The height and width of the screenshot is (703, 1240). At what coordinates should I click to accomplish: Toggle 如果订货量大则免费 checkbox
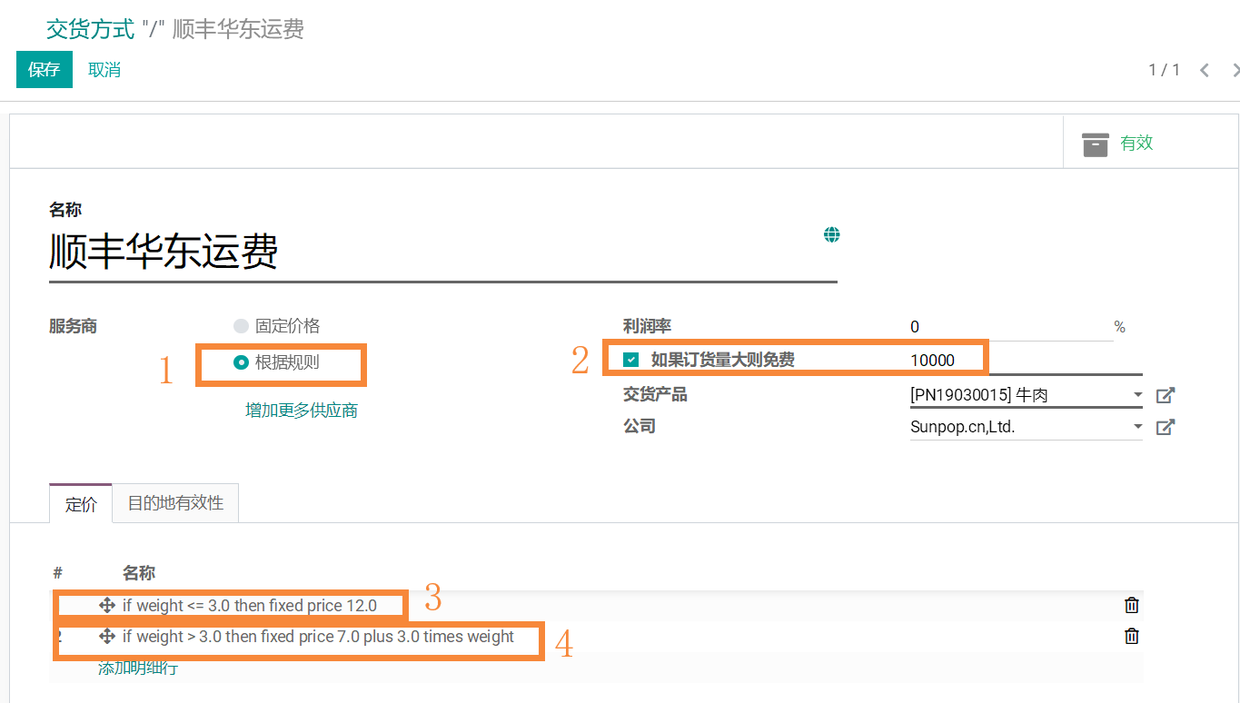pyautogui.click(x=631, y=360)
